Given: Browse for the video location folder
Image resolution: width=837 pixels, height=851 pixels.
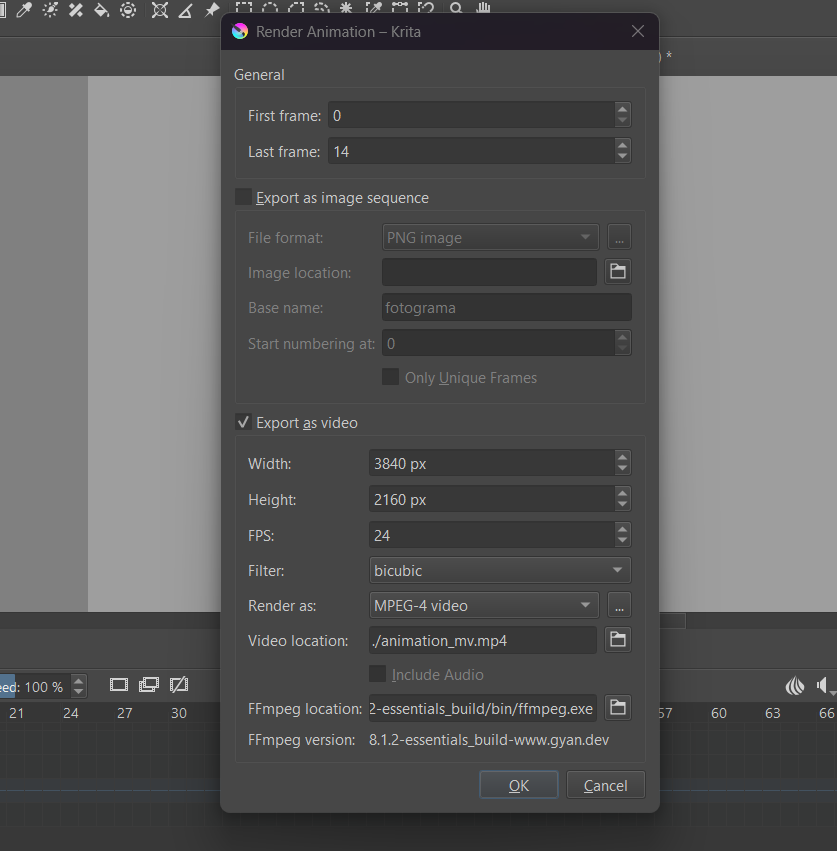Looking at the screenshot, I should pos(618,639).
